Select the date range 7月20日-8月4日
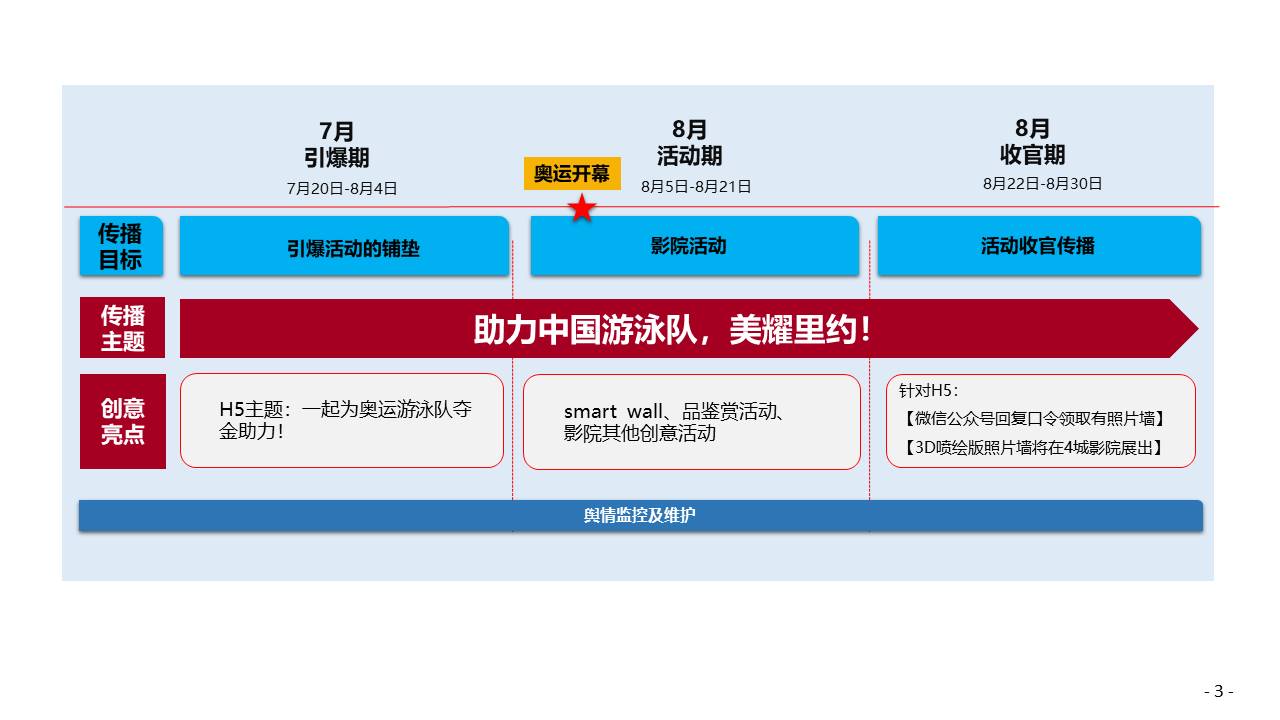Screen dimensions: 1280x720 342,188
